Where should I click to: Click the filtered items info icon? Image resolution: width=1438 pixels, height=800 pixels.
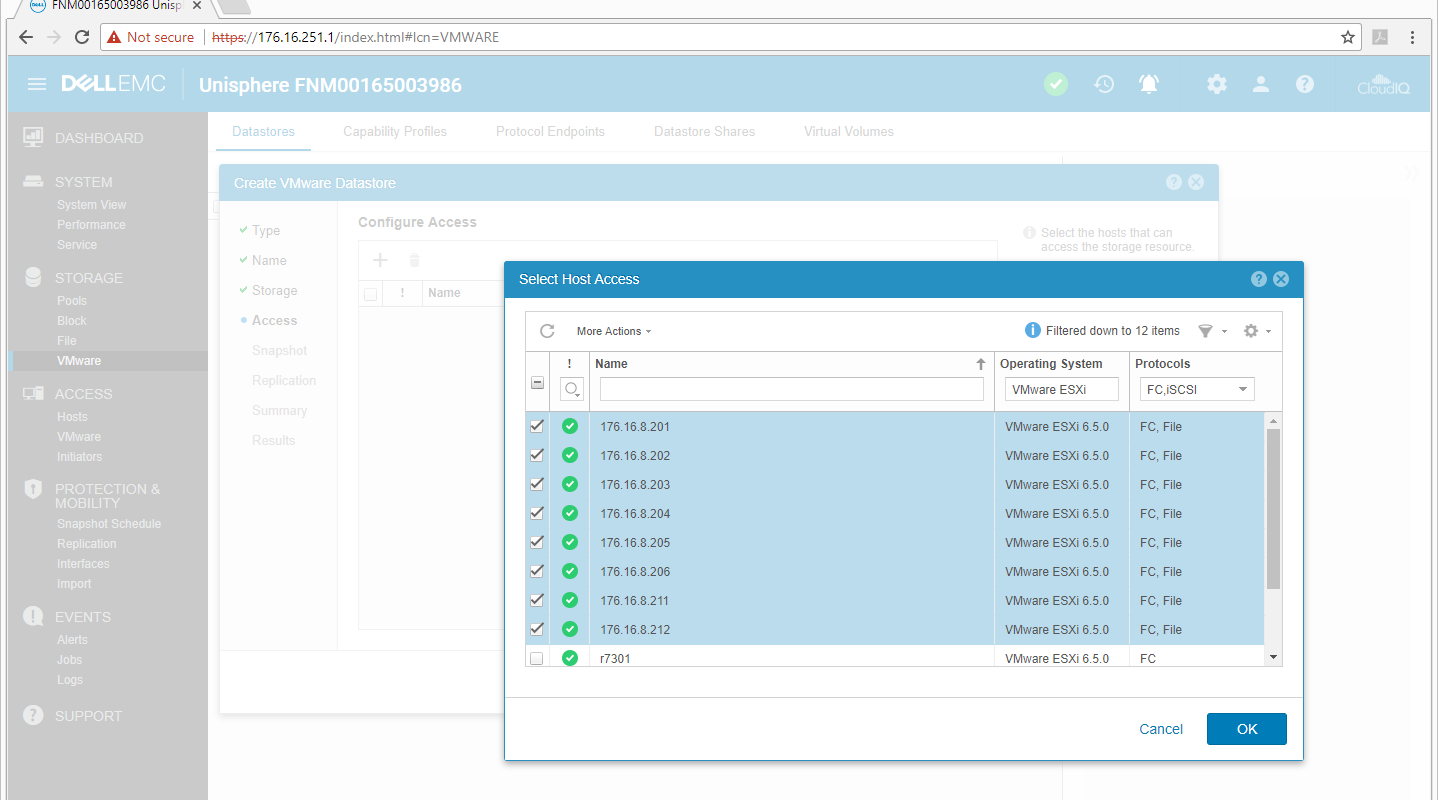pos(1033,331)
